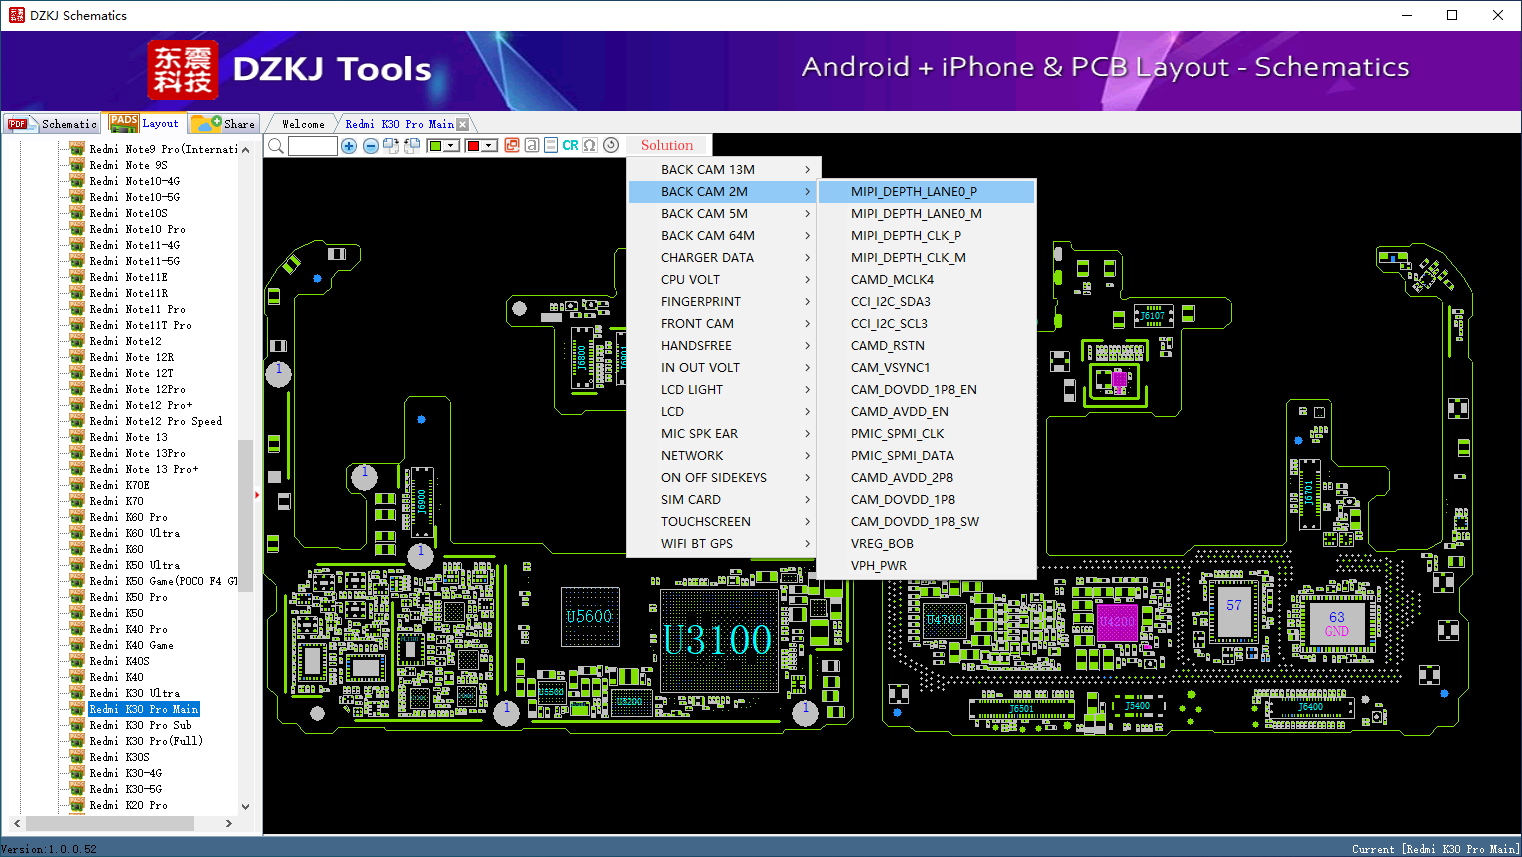The height and width of the screenshot is (857, 1522).
Task: Click the rotate counter-clockwise pages icon
Action: click(x=411, y=146)
